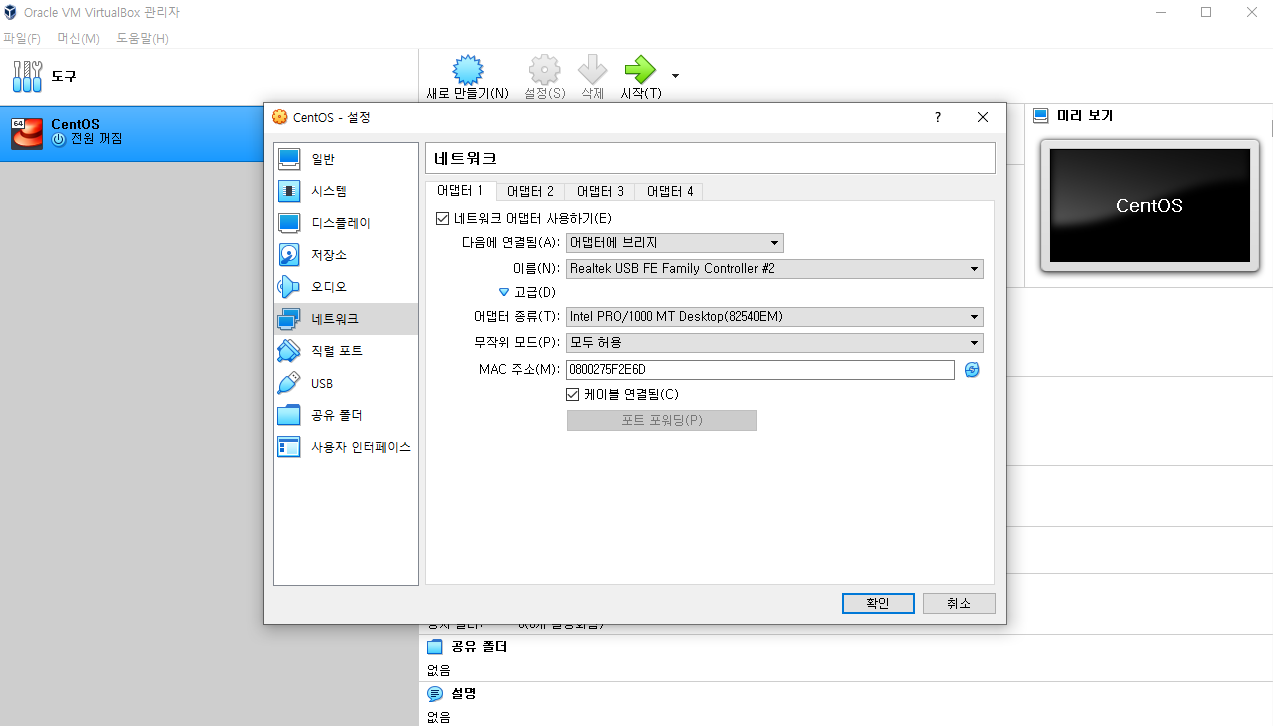
Task: Switch to the 어댑터 3 tab
Action: coord(600,191)
